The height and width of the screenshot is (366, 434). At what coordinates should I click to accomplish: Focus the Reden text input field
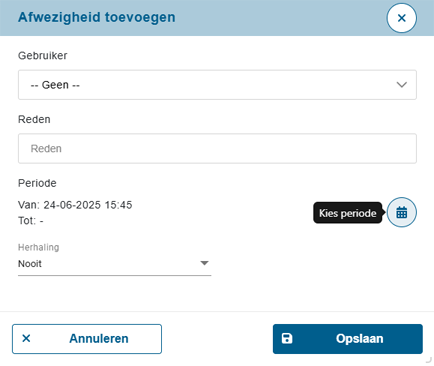(x=217, y=148)
